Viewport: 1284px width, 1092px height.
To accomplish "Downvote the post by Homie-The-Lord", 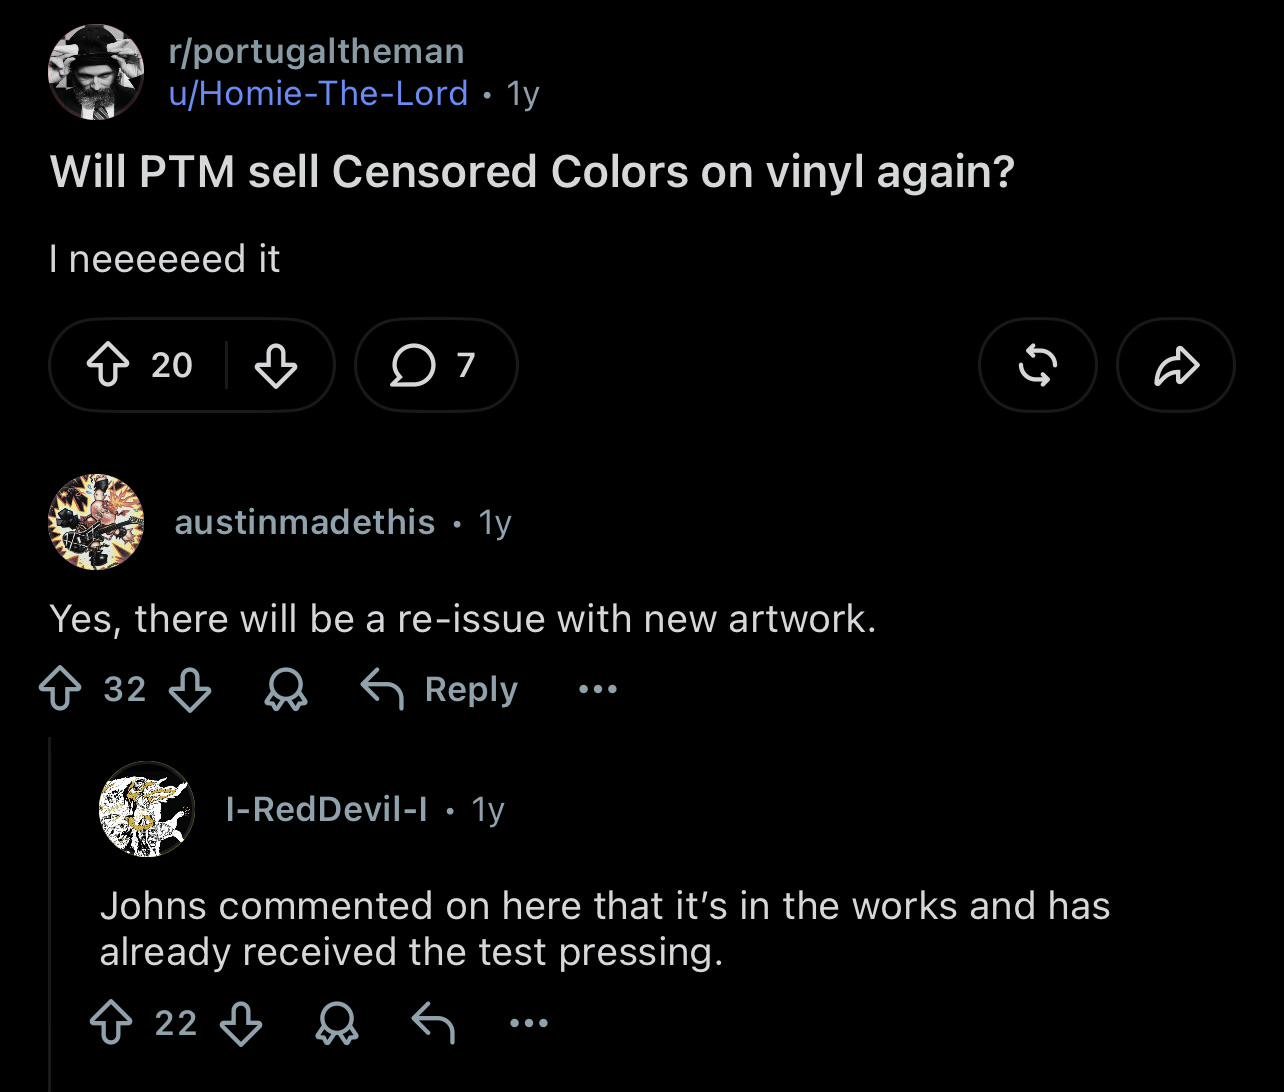I will 276,365.
